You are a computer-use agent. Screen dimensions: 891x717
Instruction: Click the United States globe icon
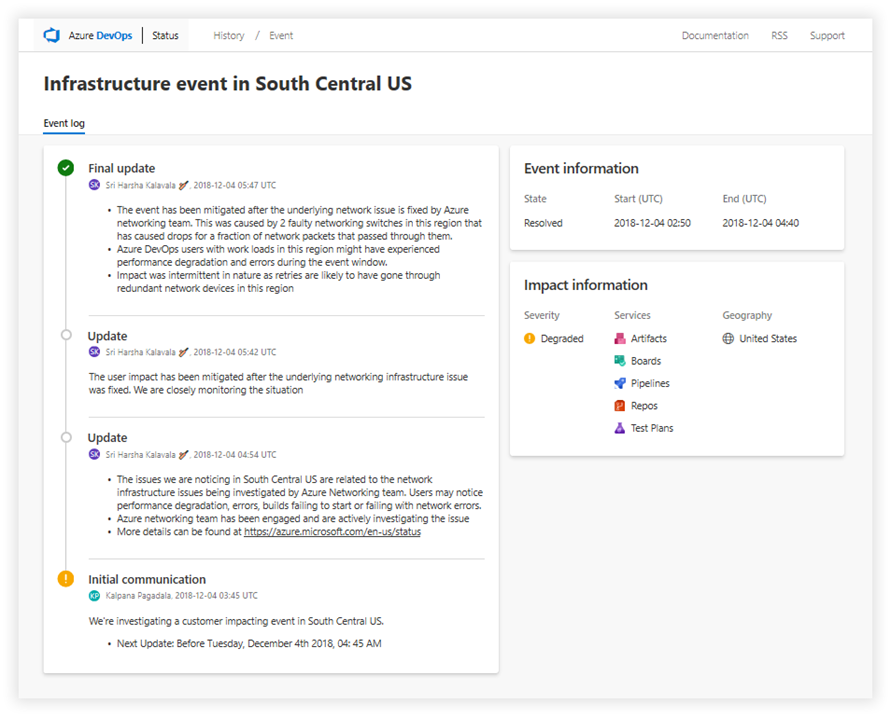click(728, 339)
